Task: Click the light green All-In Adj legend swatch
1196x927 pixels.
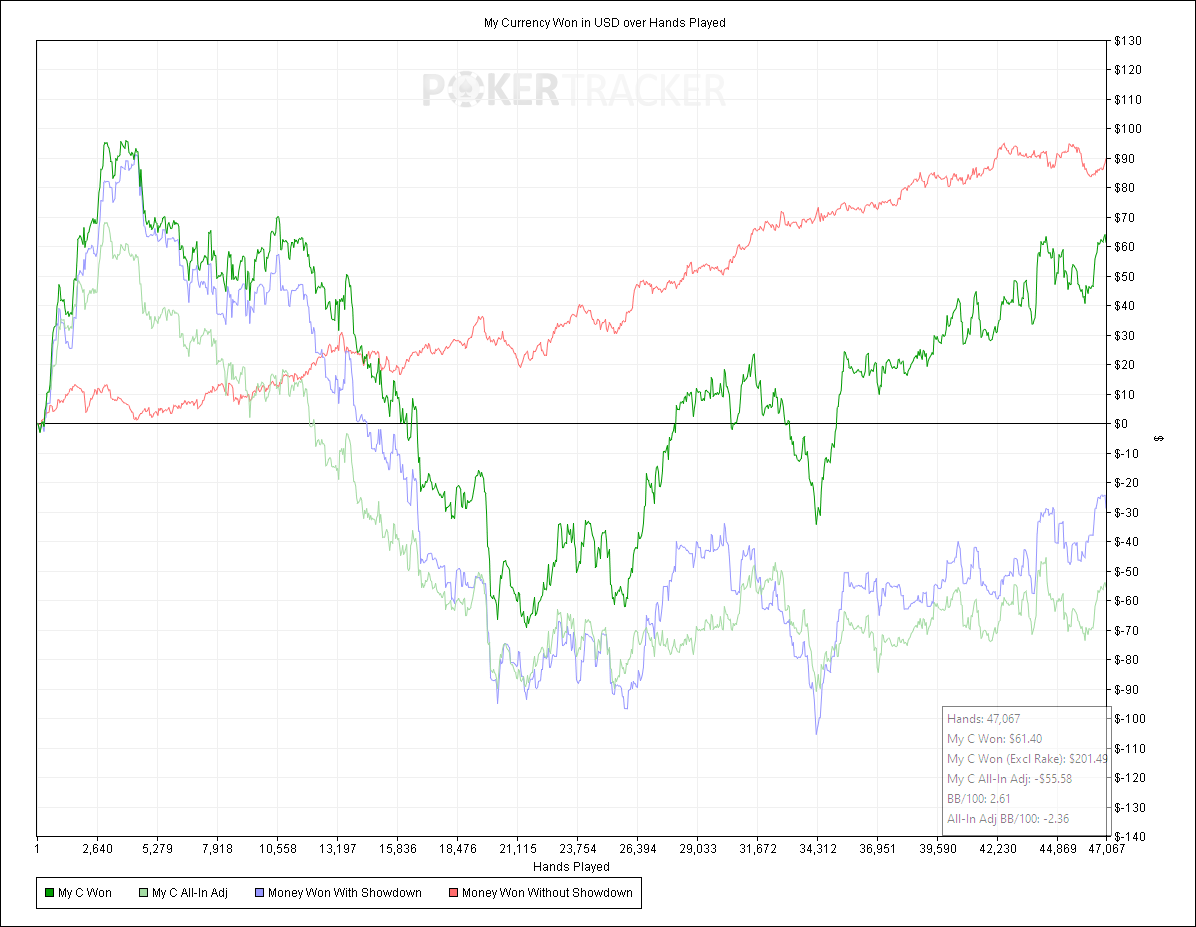Action: (x=143, y=893)
